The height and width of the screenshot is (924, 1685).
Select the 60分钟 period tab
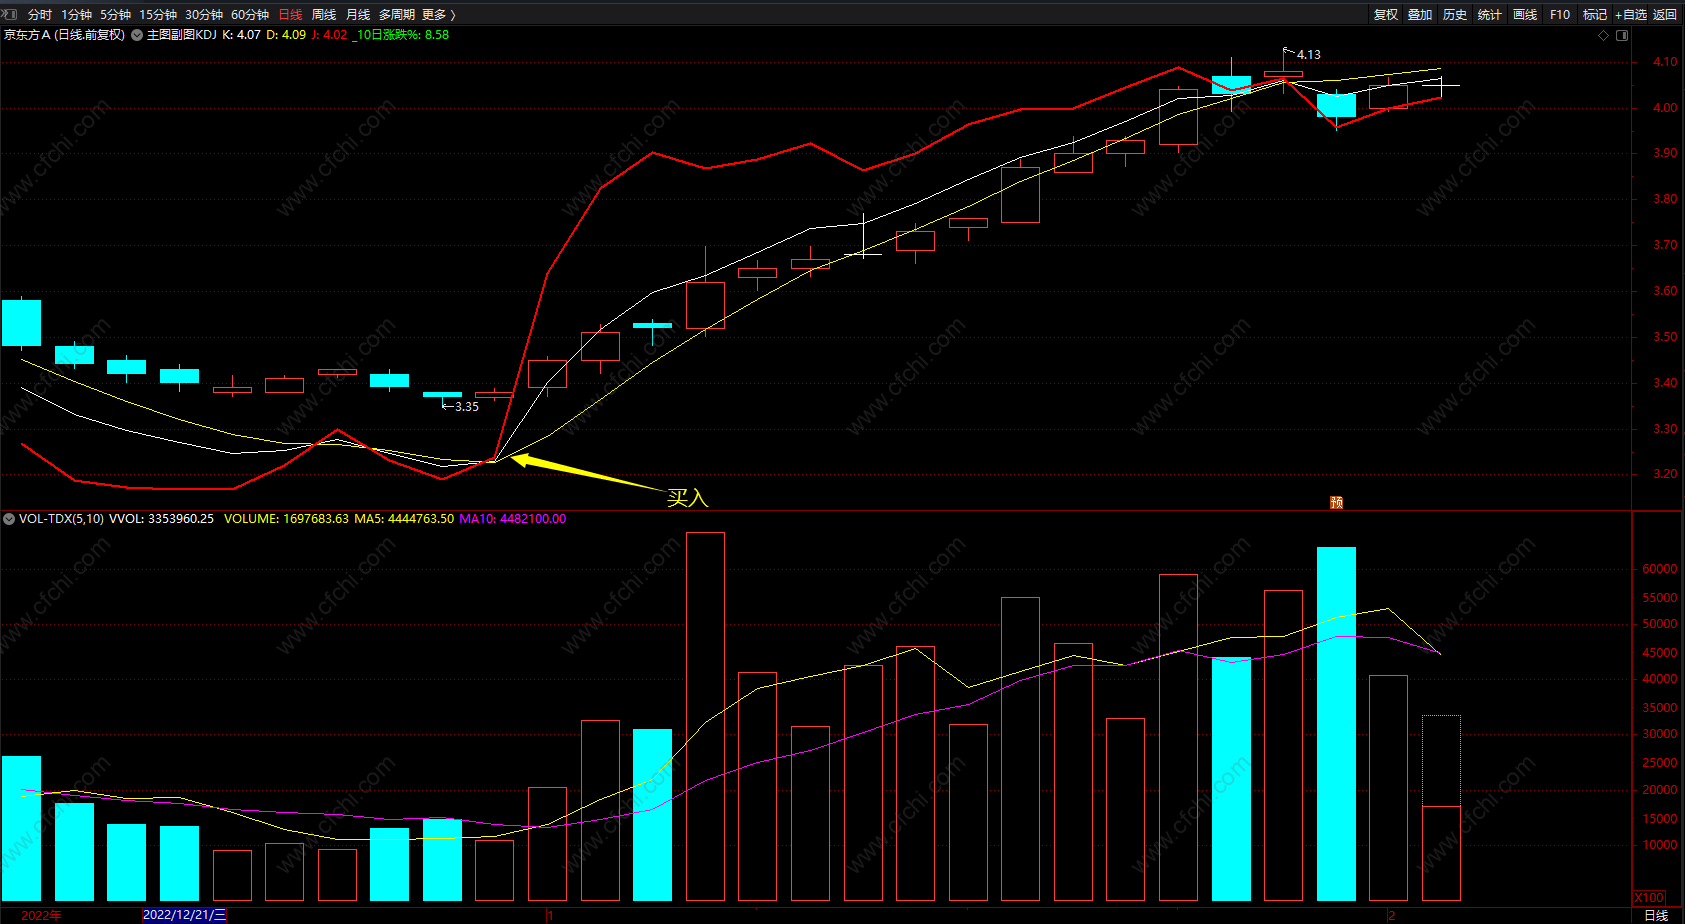tap(250, 14)
